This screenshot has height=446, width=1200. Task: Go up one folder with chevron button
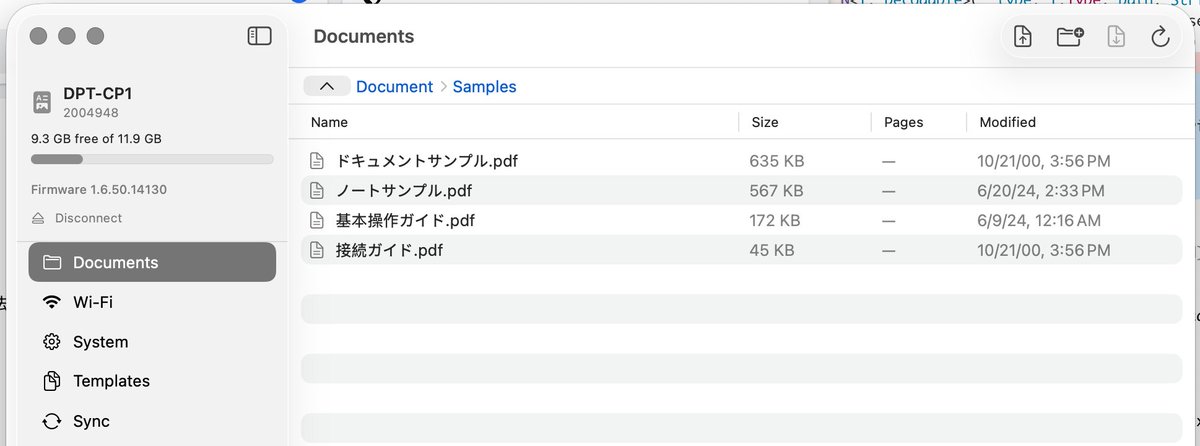pyautogui.click(x=327, y=86)
